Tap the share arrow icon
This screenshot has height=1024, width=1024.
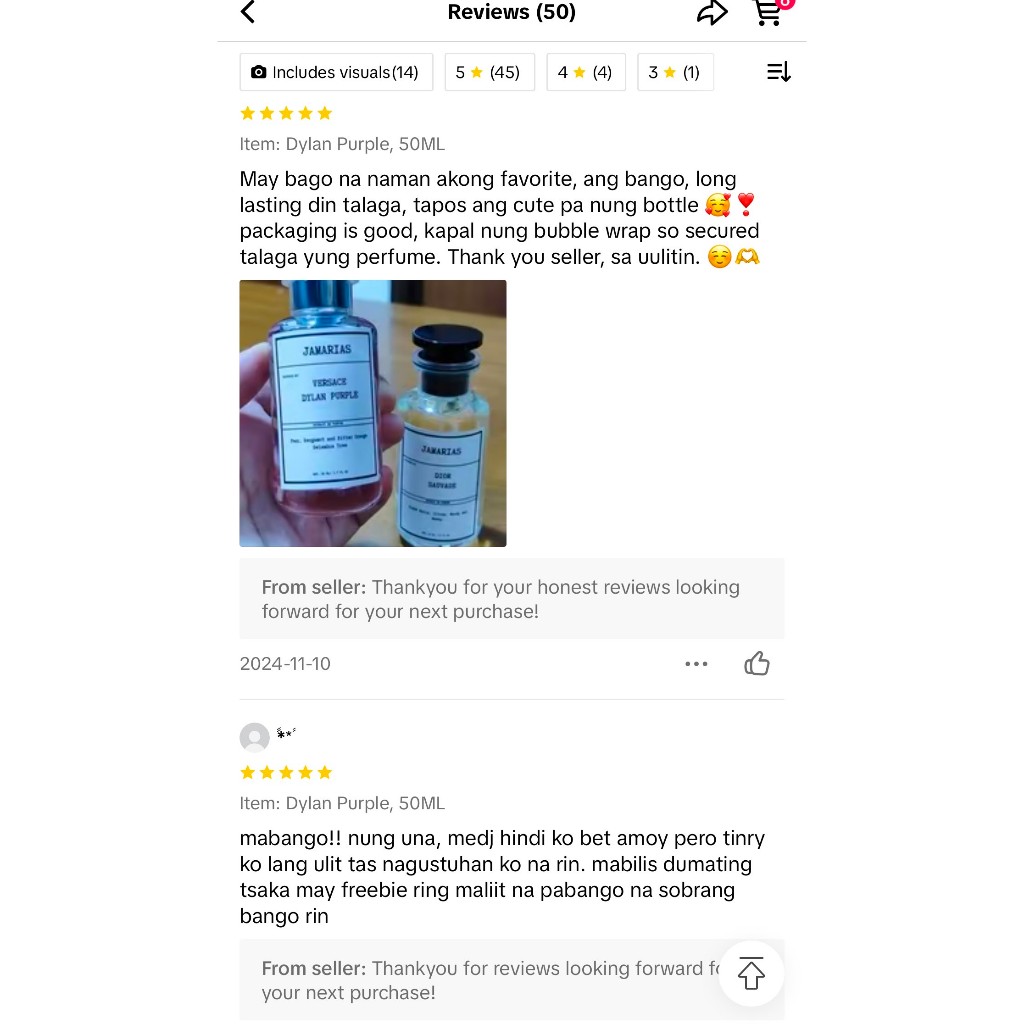point(712,12)
